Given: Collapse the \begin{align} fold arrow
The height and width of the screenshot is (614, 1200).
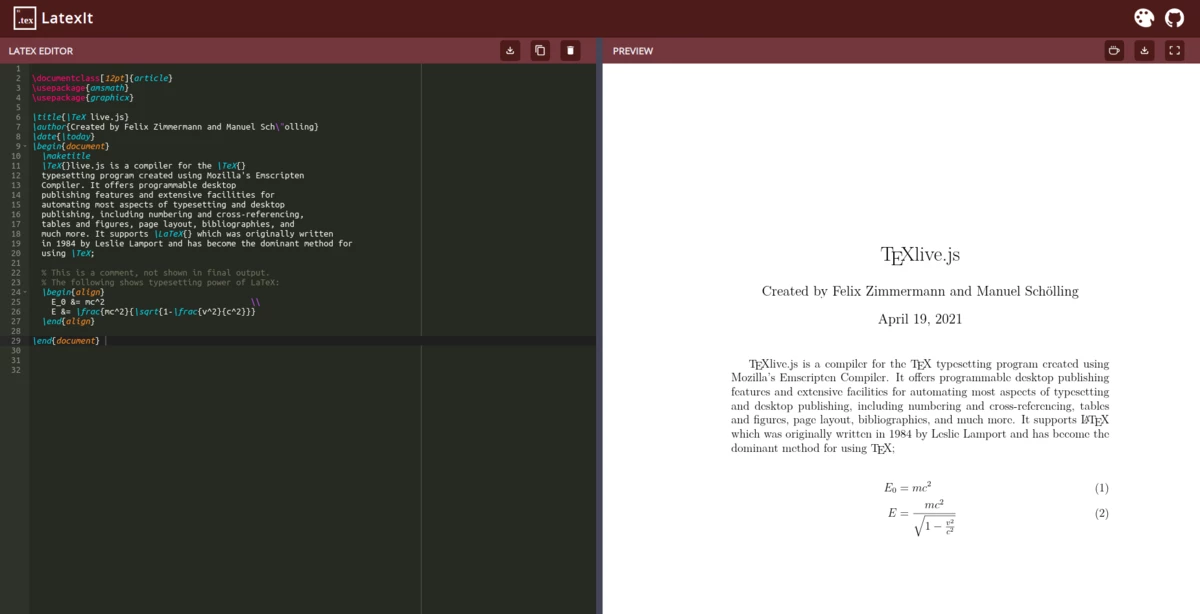Looking at the screenshot, I should (x=26, y=292).
